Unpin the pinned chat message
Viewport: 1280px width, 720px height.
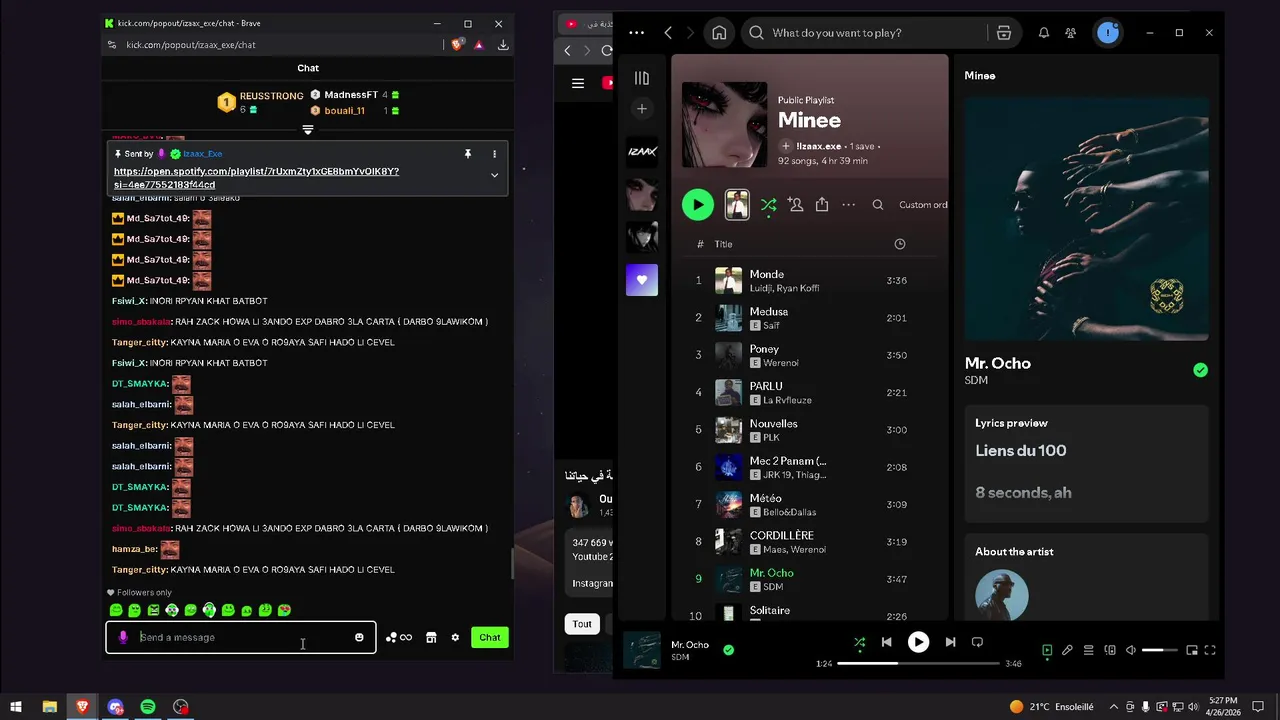(x=467, y=154)
